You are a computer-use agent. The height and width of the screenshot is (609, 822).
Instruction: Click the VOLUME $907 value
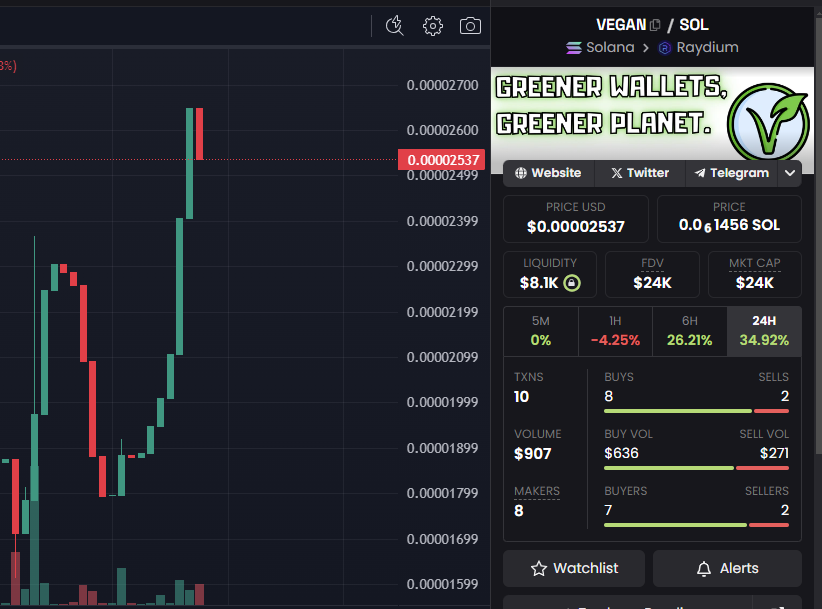pyautogui.click(x=533, y=454)
